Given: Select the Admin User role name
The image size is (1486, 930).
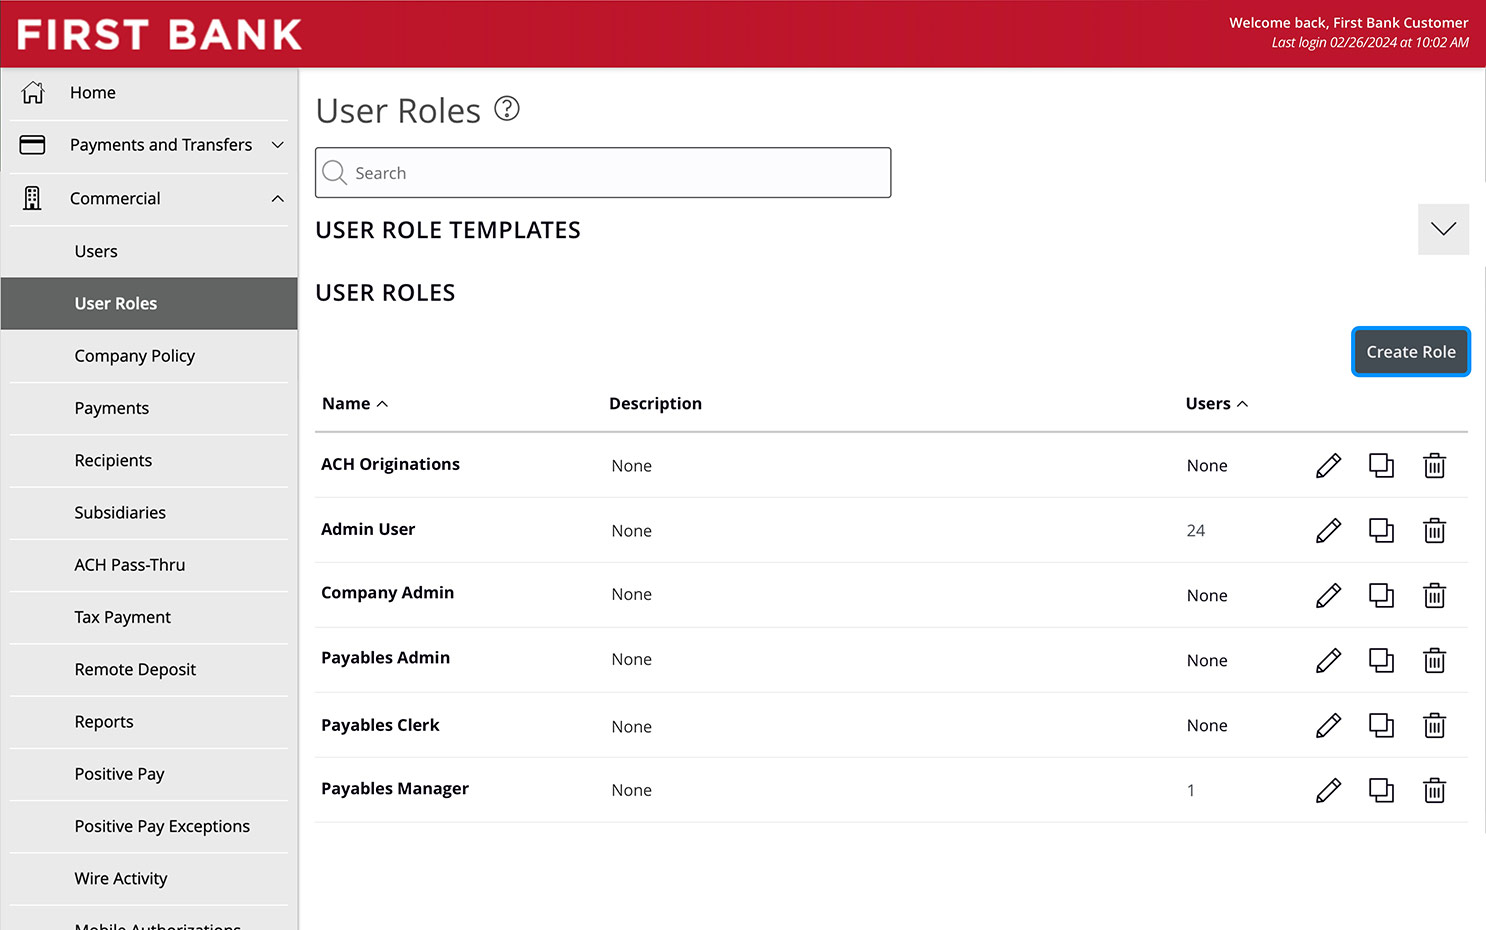Looking at the screenshot, I should pyautogui.click(x=368, y=529).
